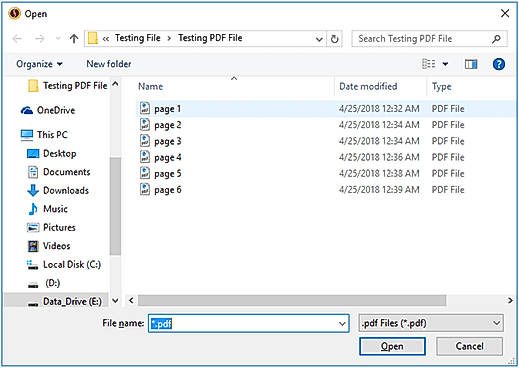Click the navigation pane vertical scrollbar thumb
Viewport: 519px width, 368px height.
(115, 206)
